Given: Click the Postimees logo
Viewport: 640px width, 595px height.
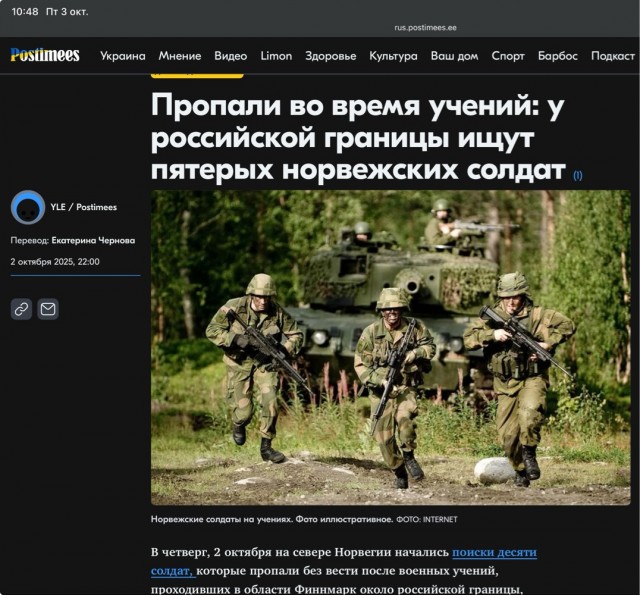Looking at the screenshot, I should [45, 55].
